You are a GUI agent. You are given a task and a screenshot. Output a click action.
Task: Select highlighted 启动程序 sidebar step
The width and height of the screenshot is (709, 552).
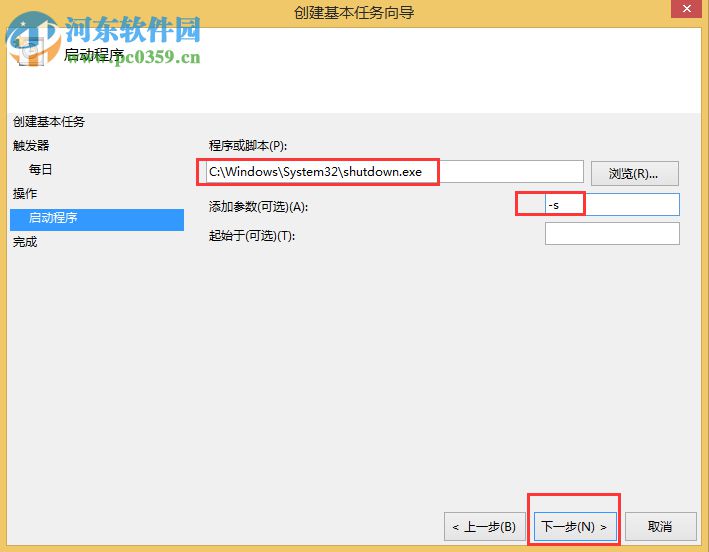tap(97, 220)
